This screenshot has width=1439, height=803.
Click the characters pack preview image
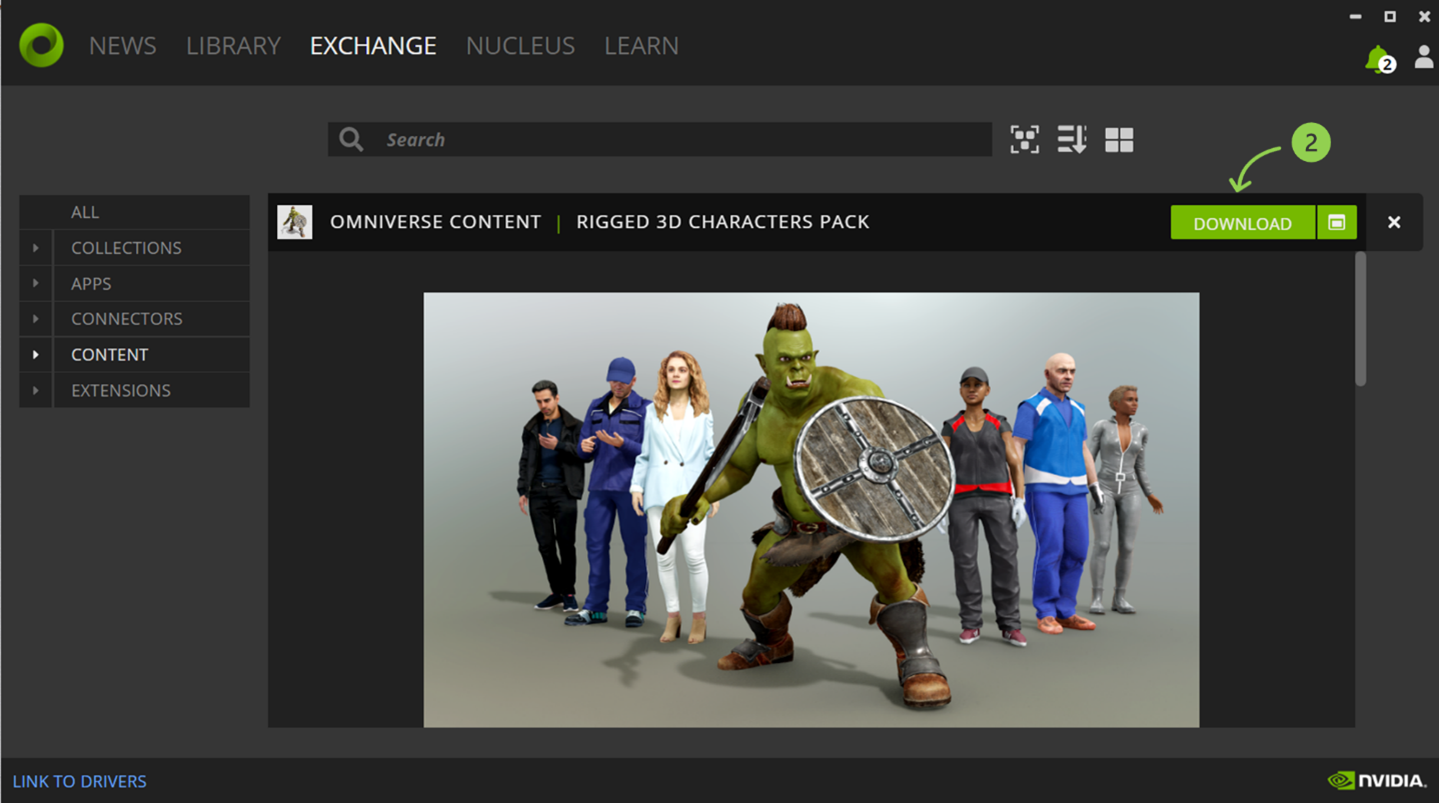coord(811,510)
